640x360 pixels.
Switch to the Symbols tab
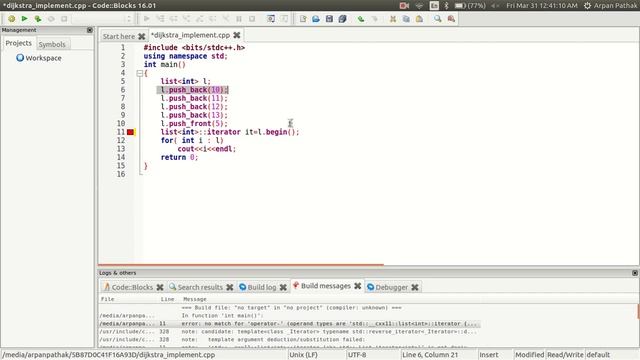[x=52, y=44]
